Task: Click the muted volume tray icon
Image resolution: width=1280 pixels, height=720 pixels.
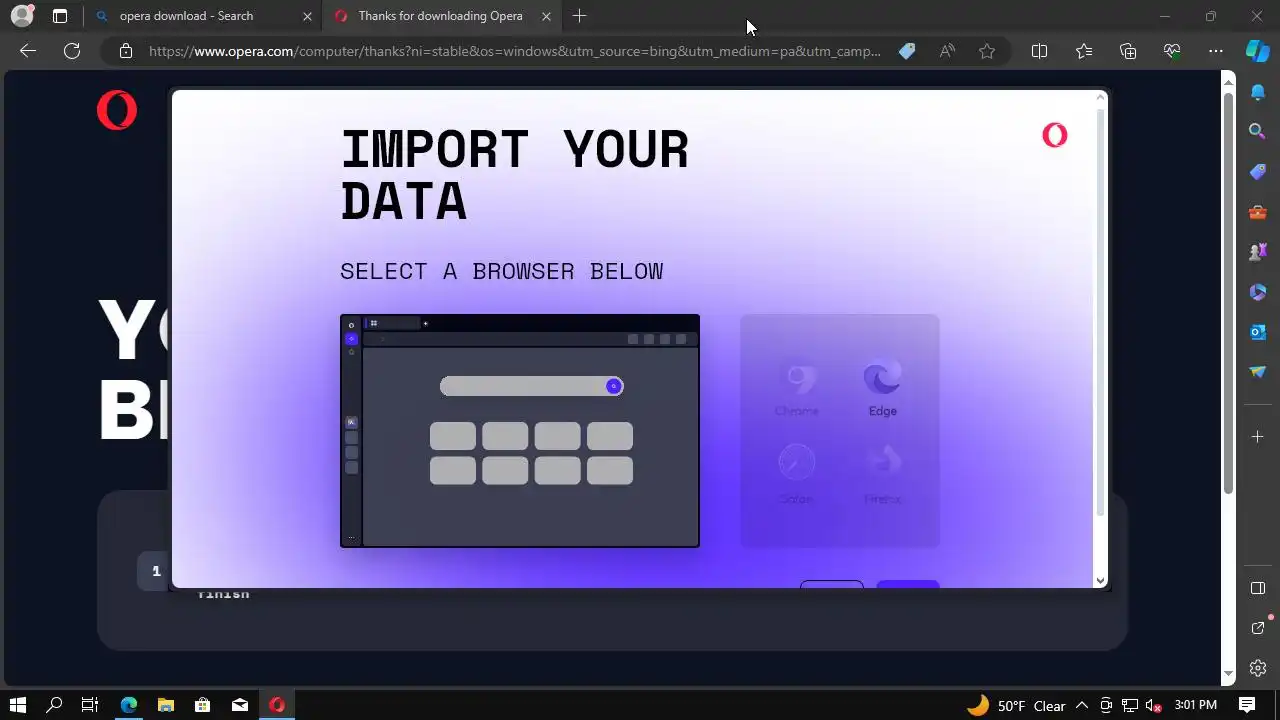Action: click(1153, 705)
